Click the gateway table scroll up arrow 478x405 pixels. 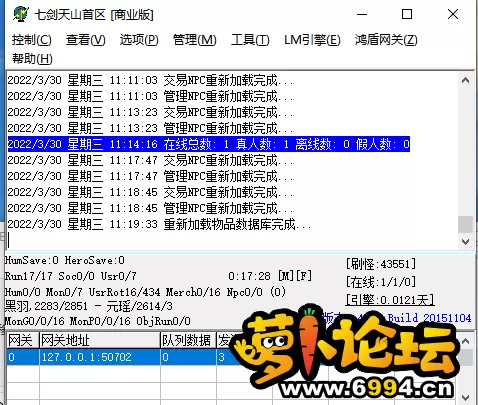(465, 341)
